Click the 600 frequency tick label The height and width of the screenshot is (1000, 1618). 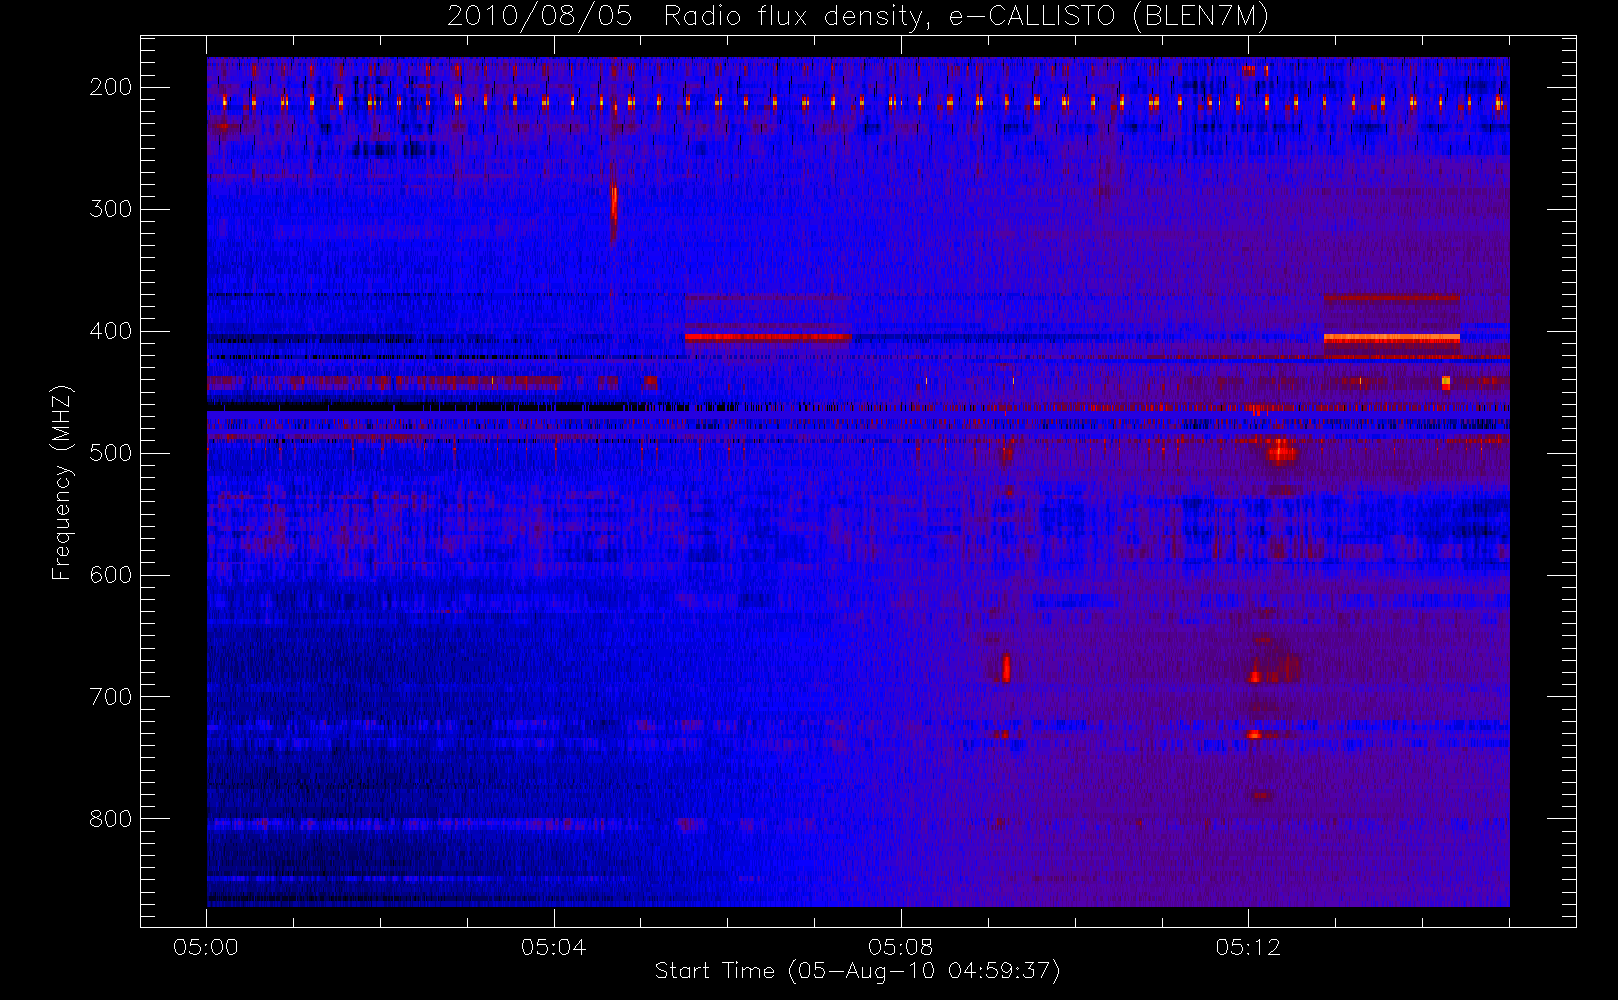tap(110, 575)
